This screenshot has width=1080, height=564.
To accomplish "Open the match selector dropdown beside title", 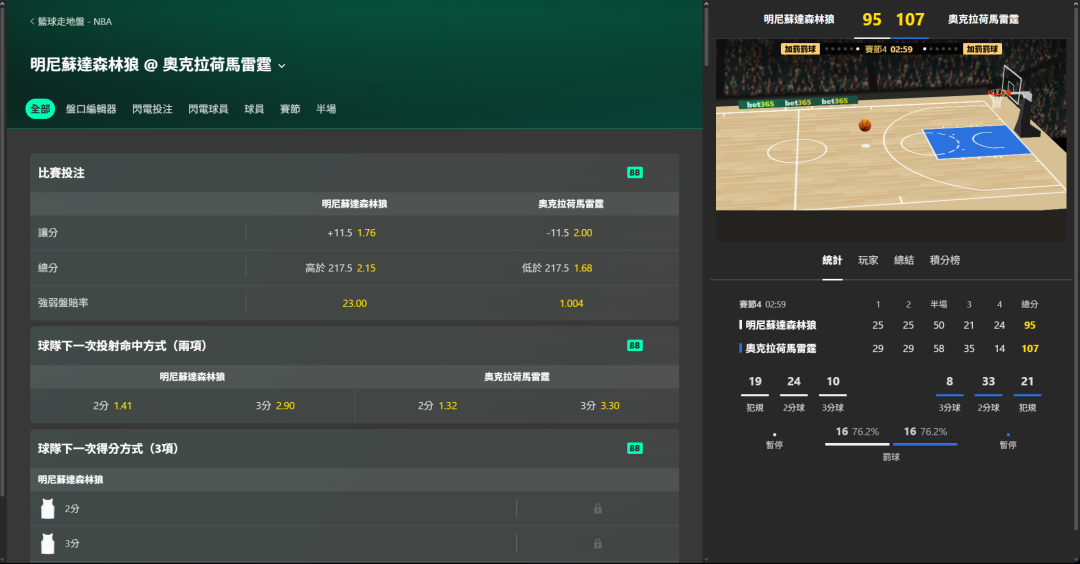I will click(282, 66).
